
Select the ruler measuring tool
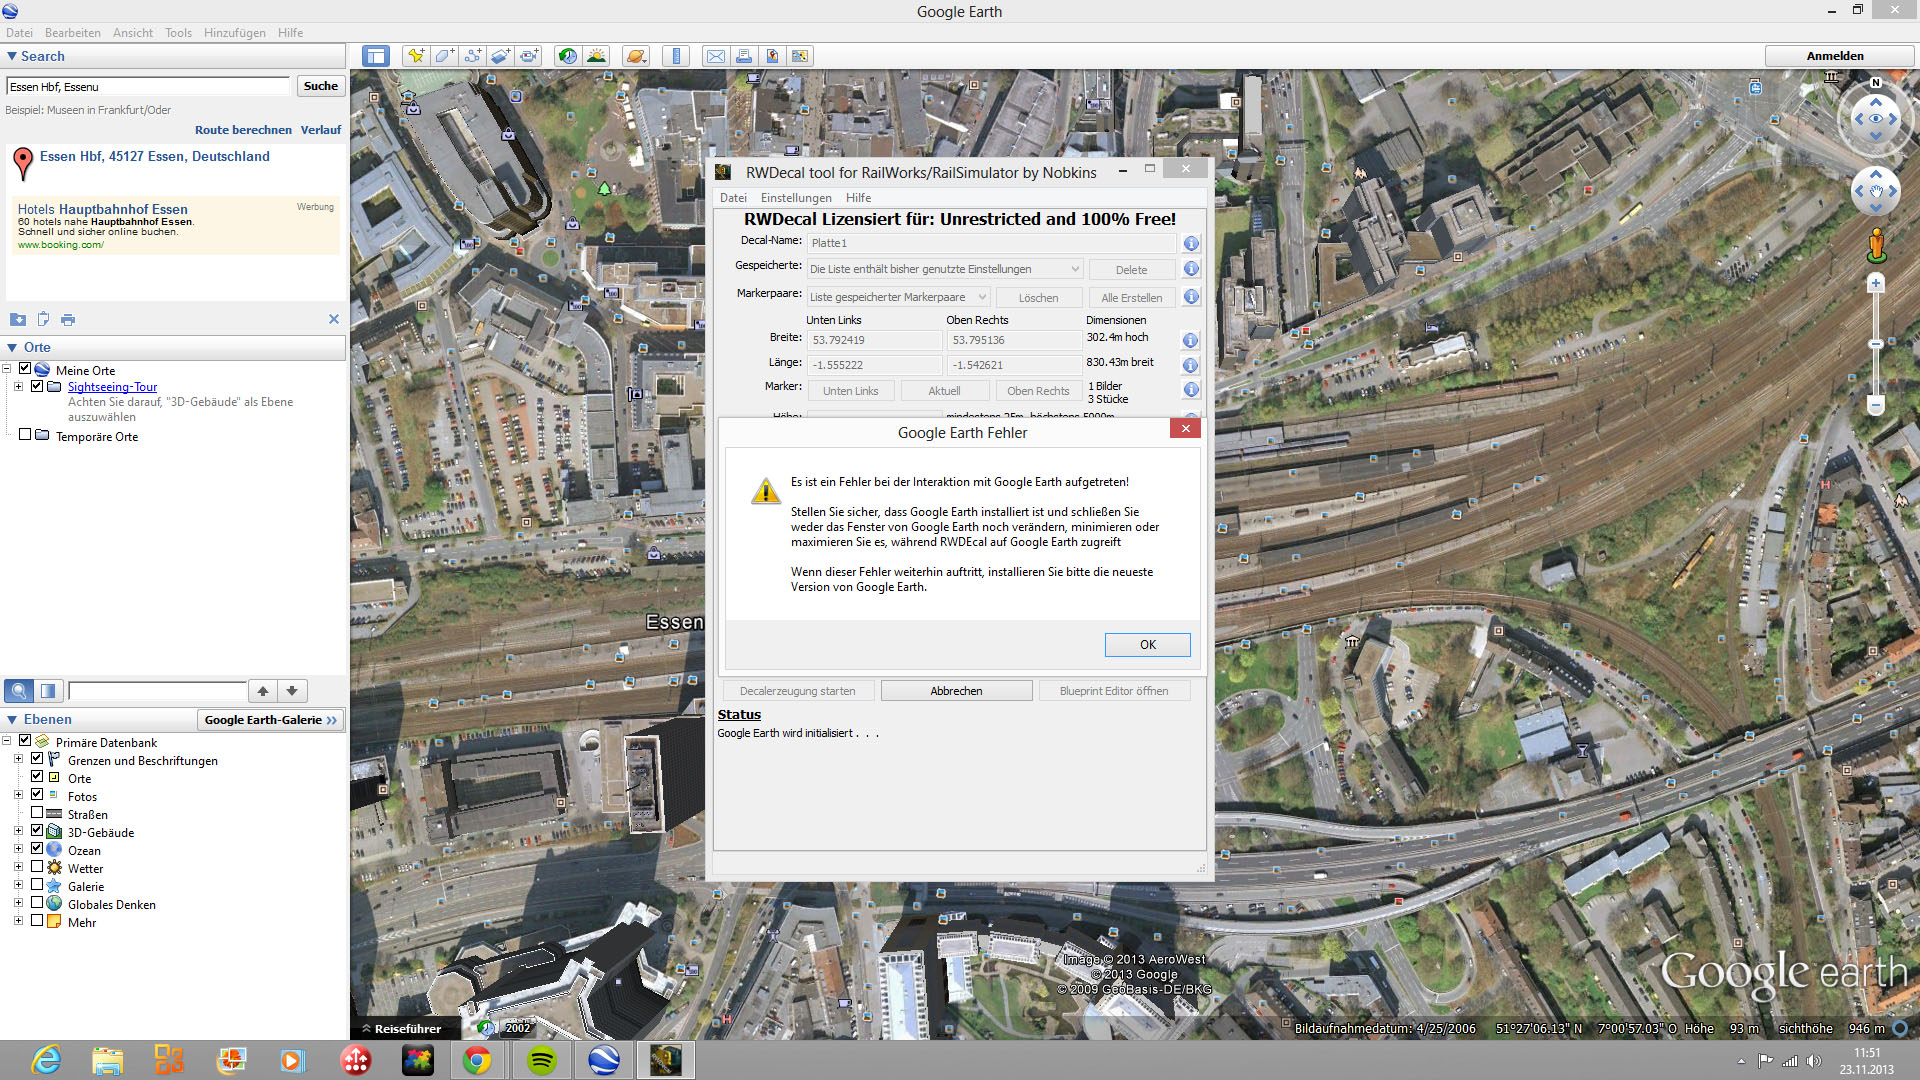pos(677,56)
